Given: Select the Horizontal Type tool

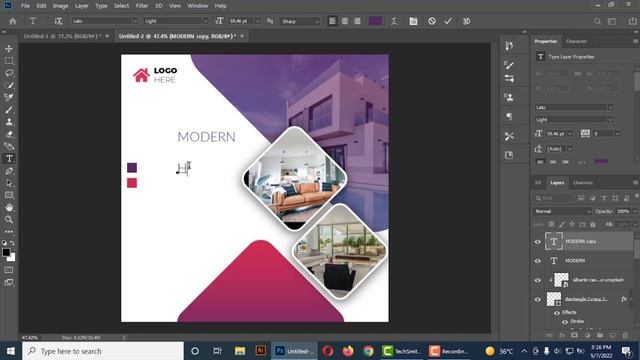Looking at the screenshot, I should [x=9, y=158].
